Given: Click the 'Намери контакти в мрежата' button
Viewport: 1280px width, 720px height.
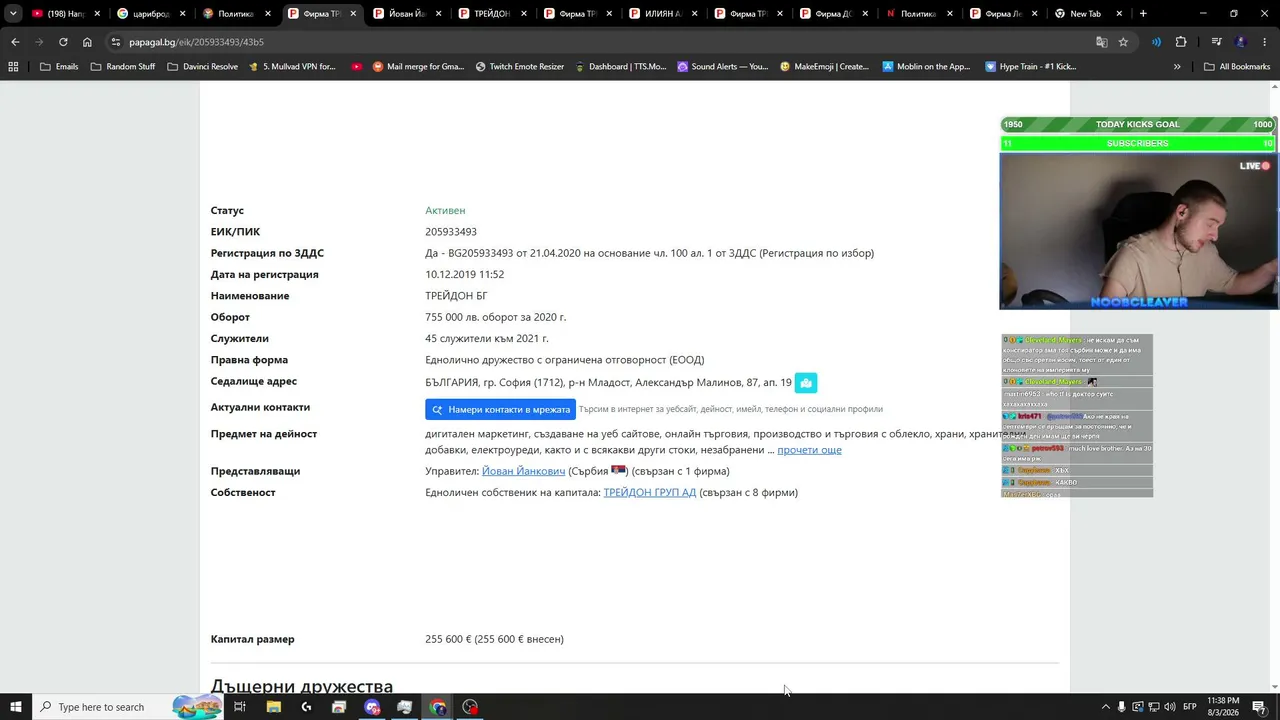Looking at the screenshot, I should click(x=500, y=409).
